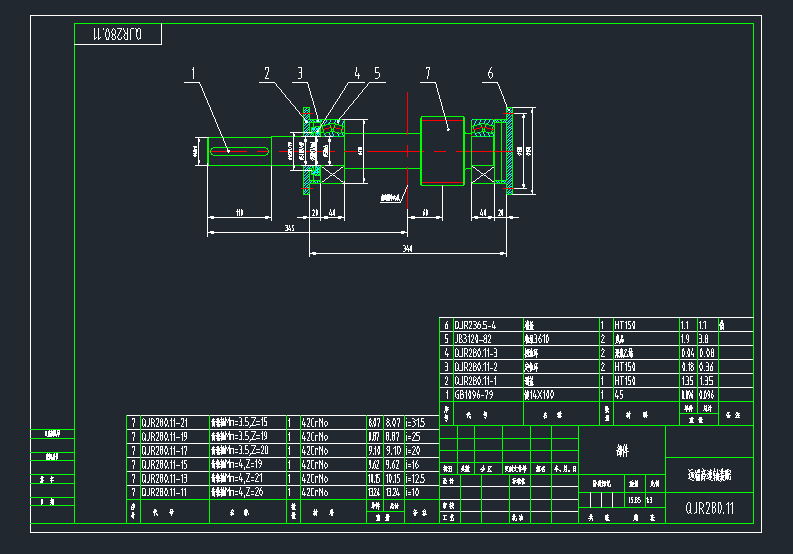793x554 pixels.
Task: Click the large QJR280.11 drawing number in title block
Action: tap(710, 508)
